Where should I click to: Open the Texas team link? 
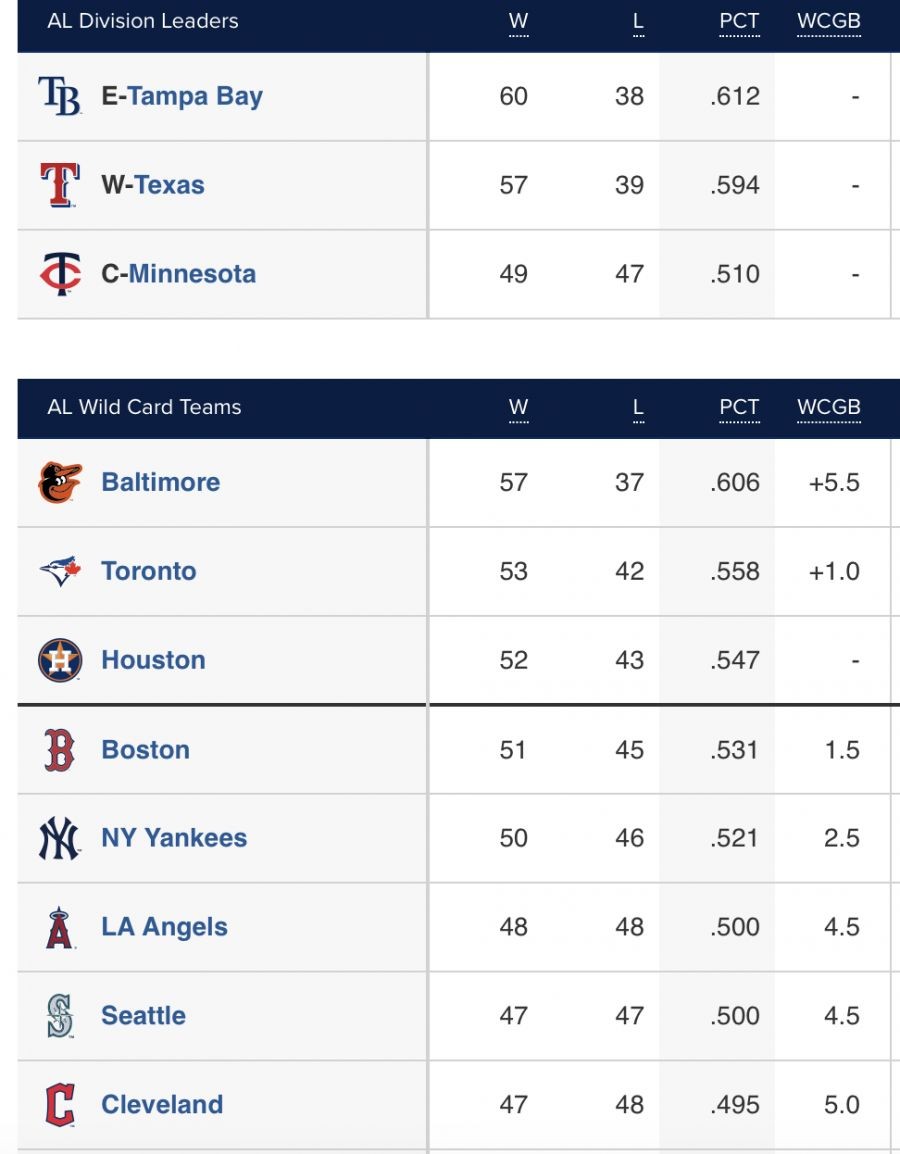point(169,185)
